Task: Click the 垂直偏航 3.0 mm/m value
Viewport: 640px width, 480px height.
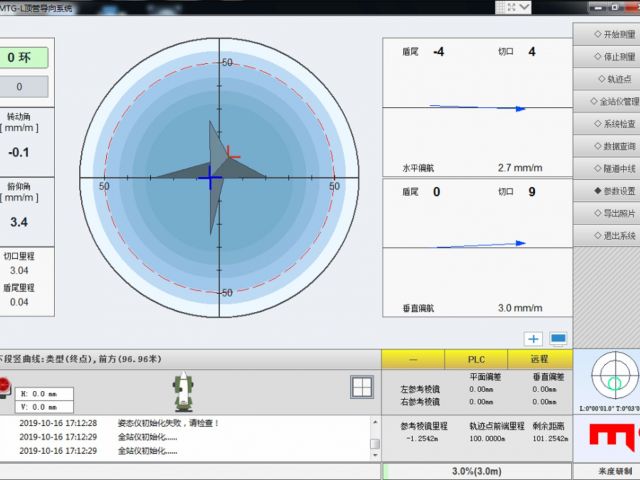Action: (520, 308)
